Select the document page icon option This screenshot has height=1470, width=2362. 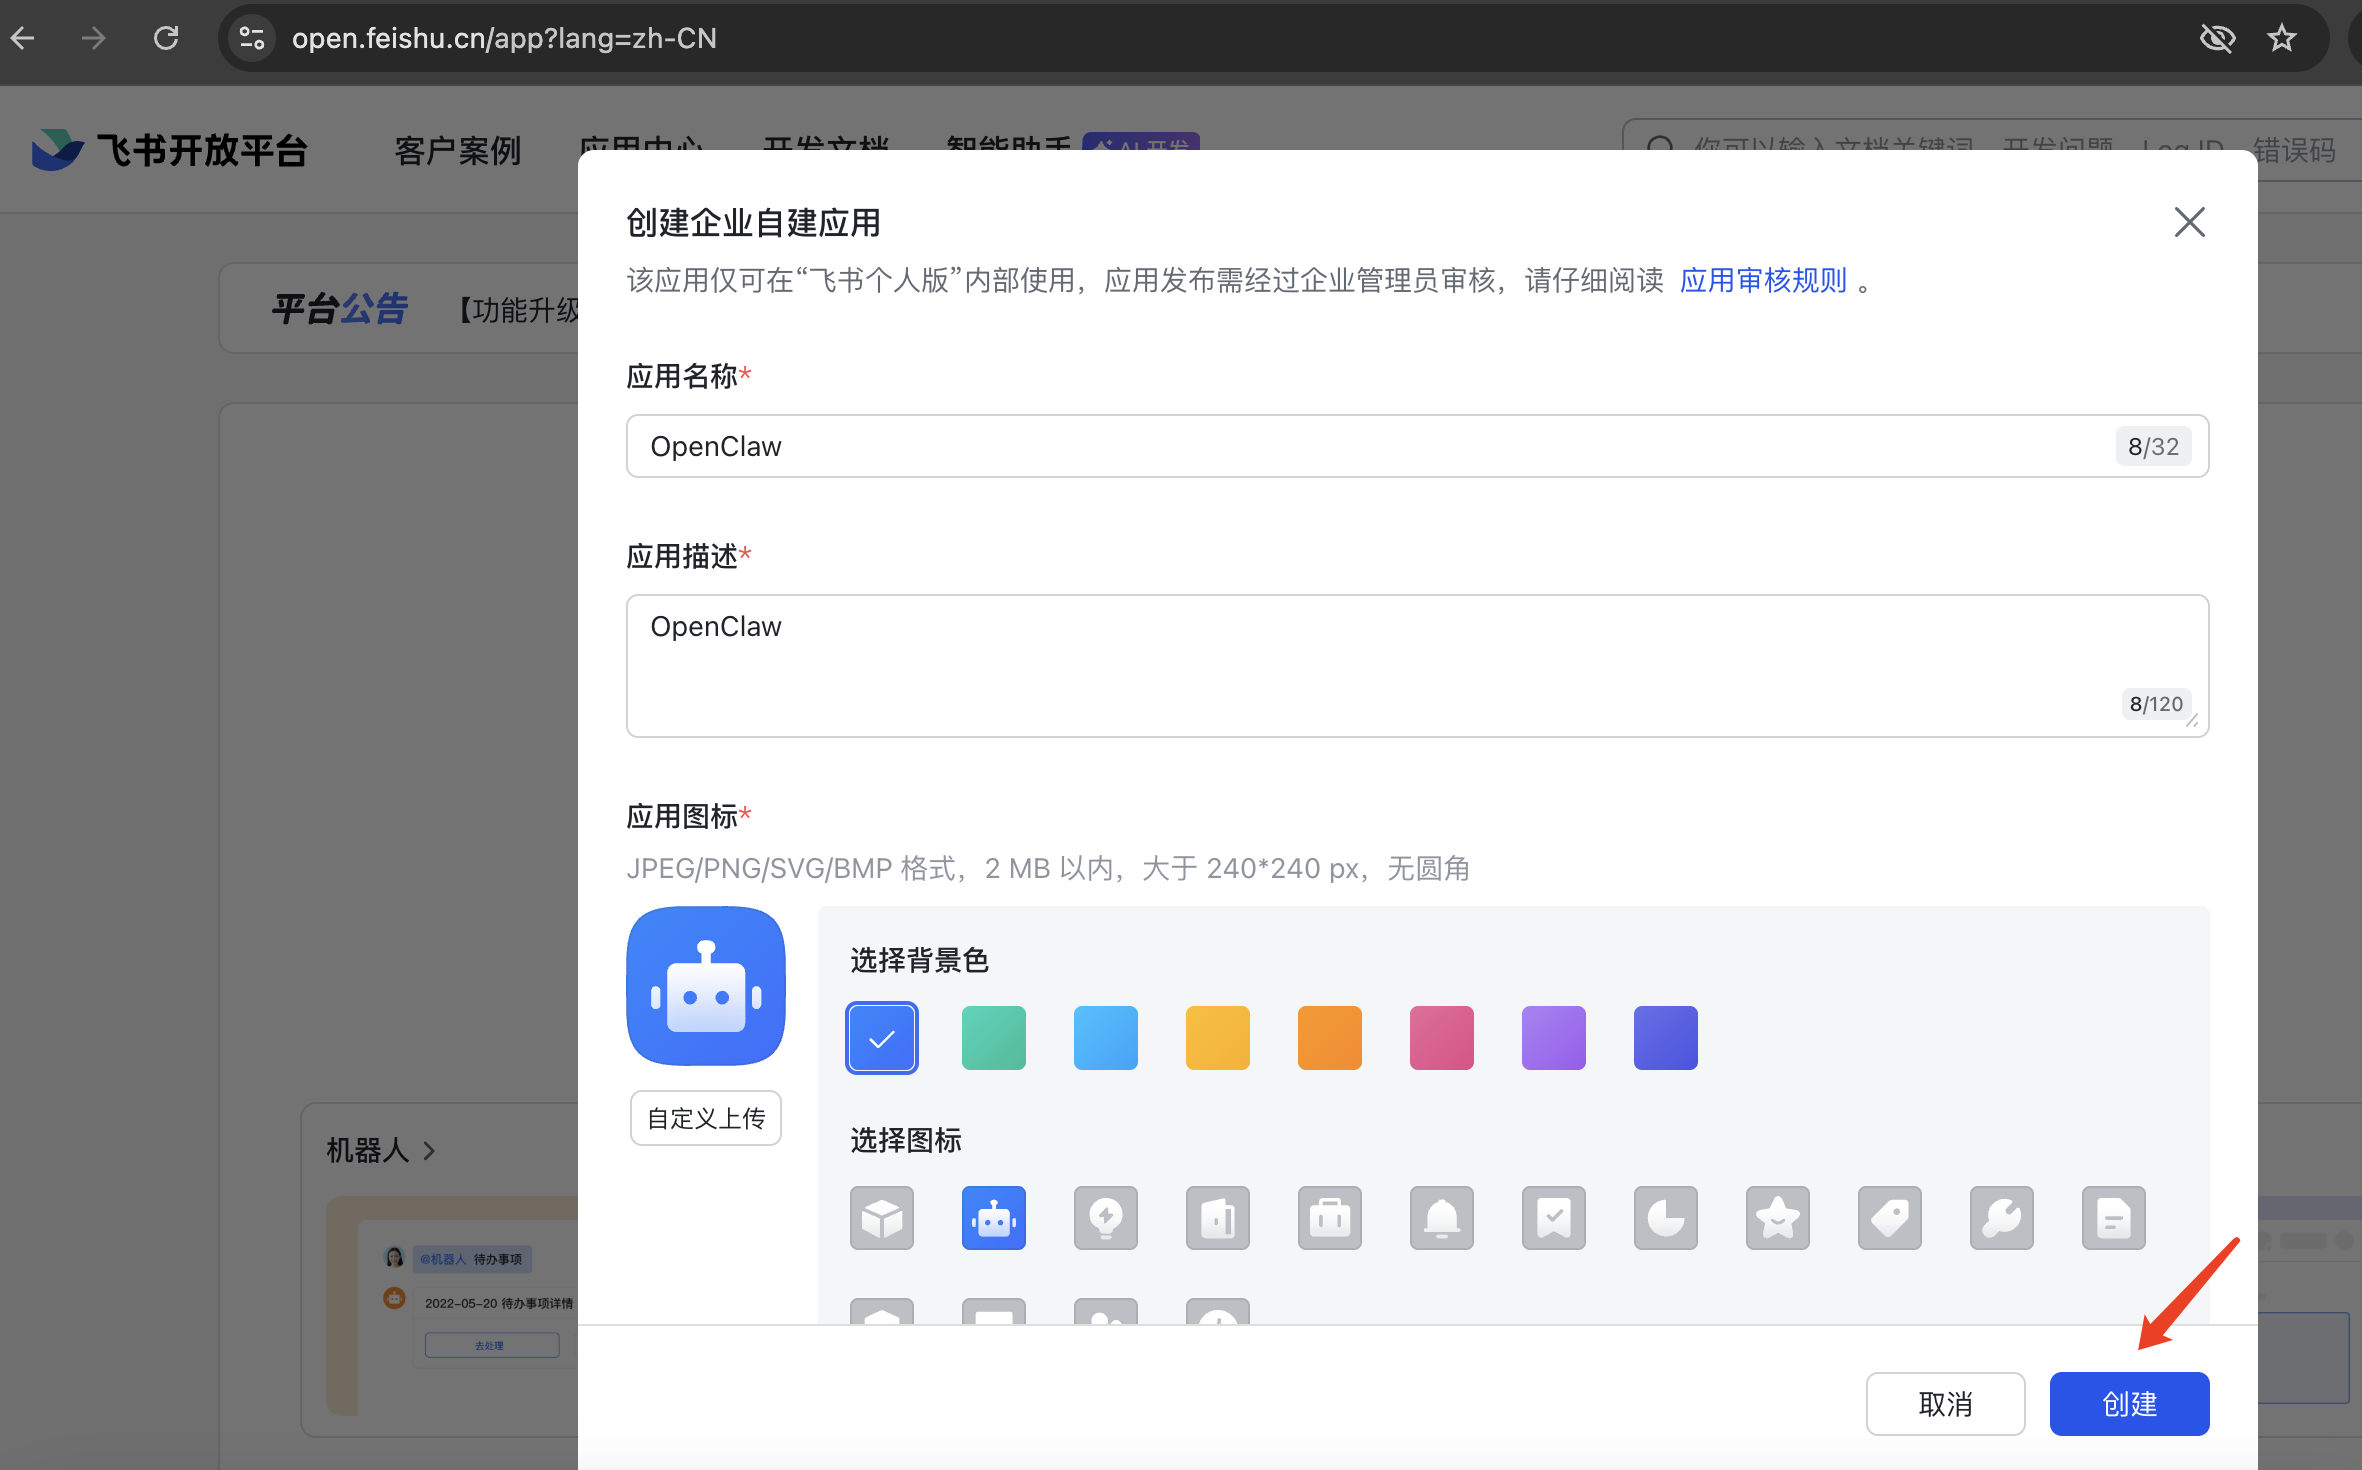2113,1218
